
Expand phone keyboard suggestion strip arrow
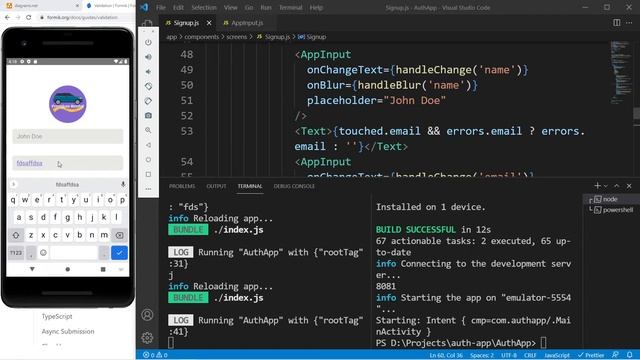point(13,184)
